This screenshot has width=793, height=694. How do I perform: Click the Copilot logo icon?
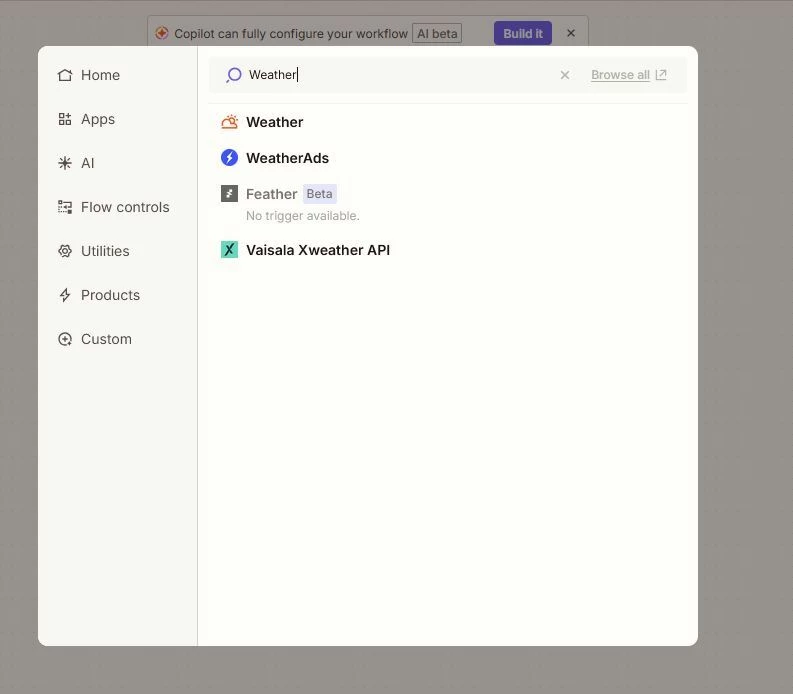pos(162,33)
